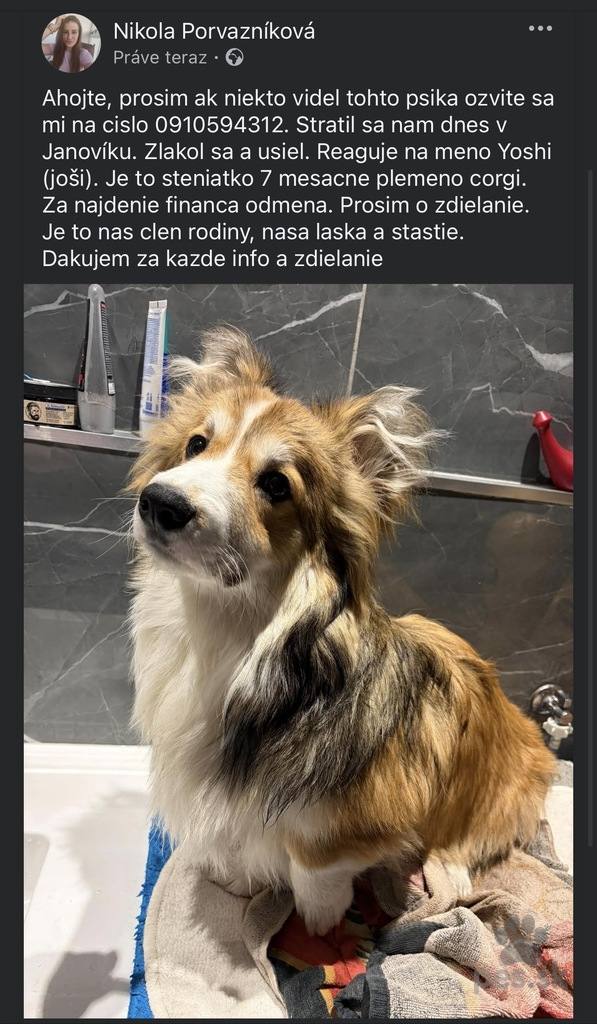Click the grey shampoo bottle on shelf
Viewport: 597px width, 1024px height.
point(96,359)
